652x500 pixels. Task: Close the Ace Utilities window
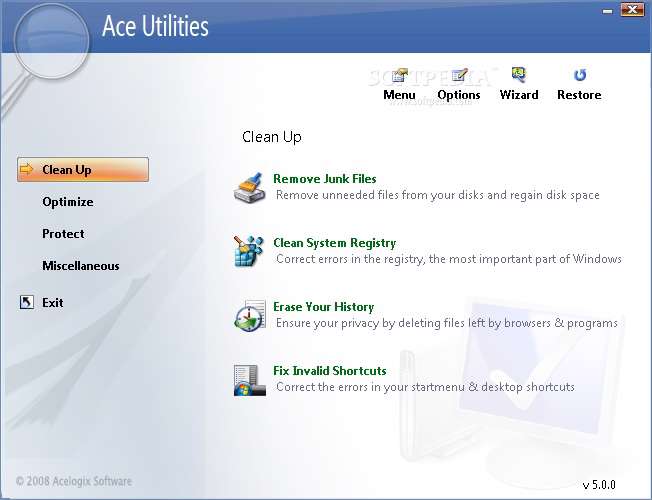pyautogui.click(x=632, y=9)
